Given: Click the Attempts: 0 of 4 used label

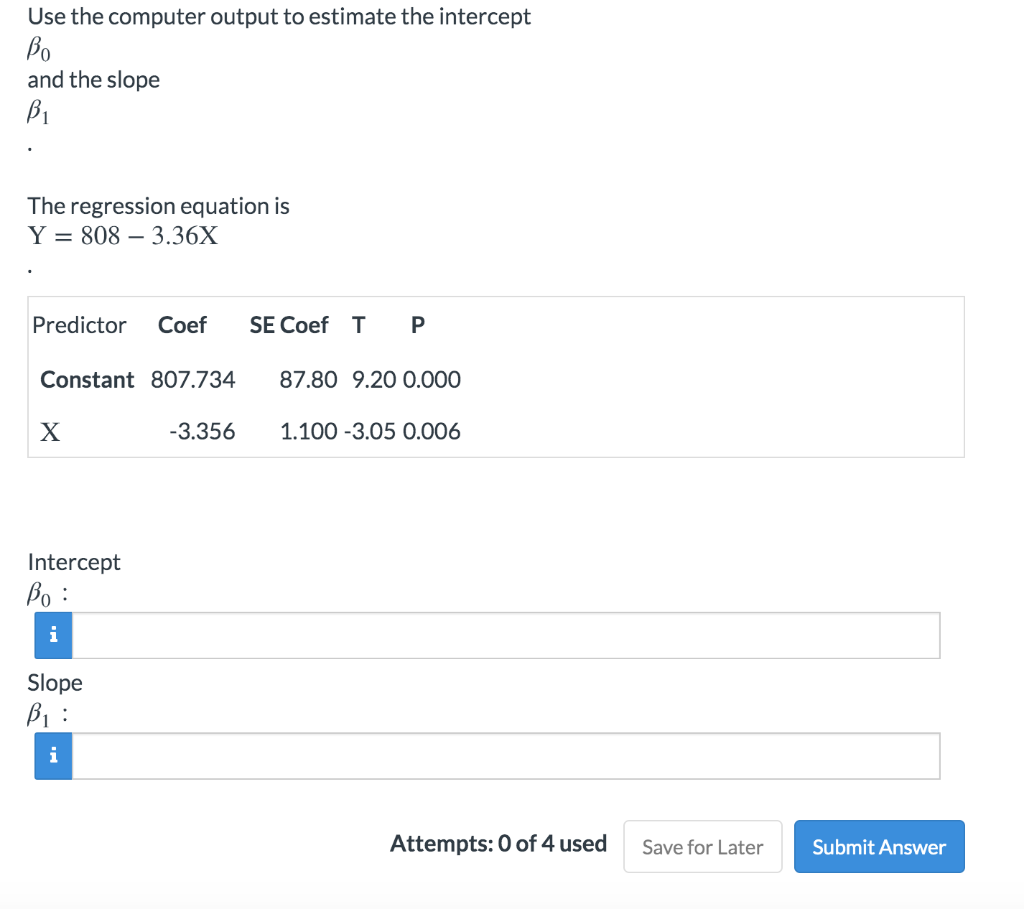Looking at the screenshot, I should (498, 844).
